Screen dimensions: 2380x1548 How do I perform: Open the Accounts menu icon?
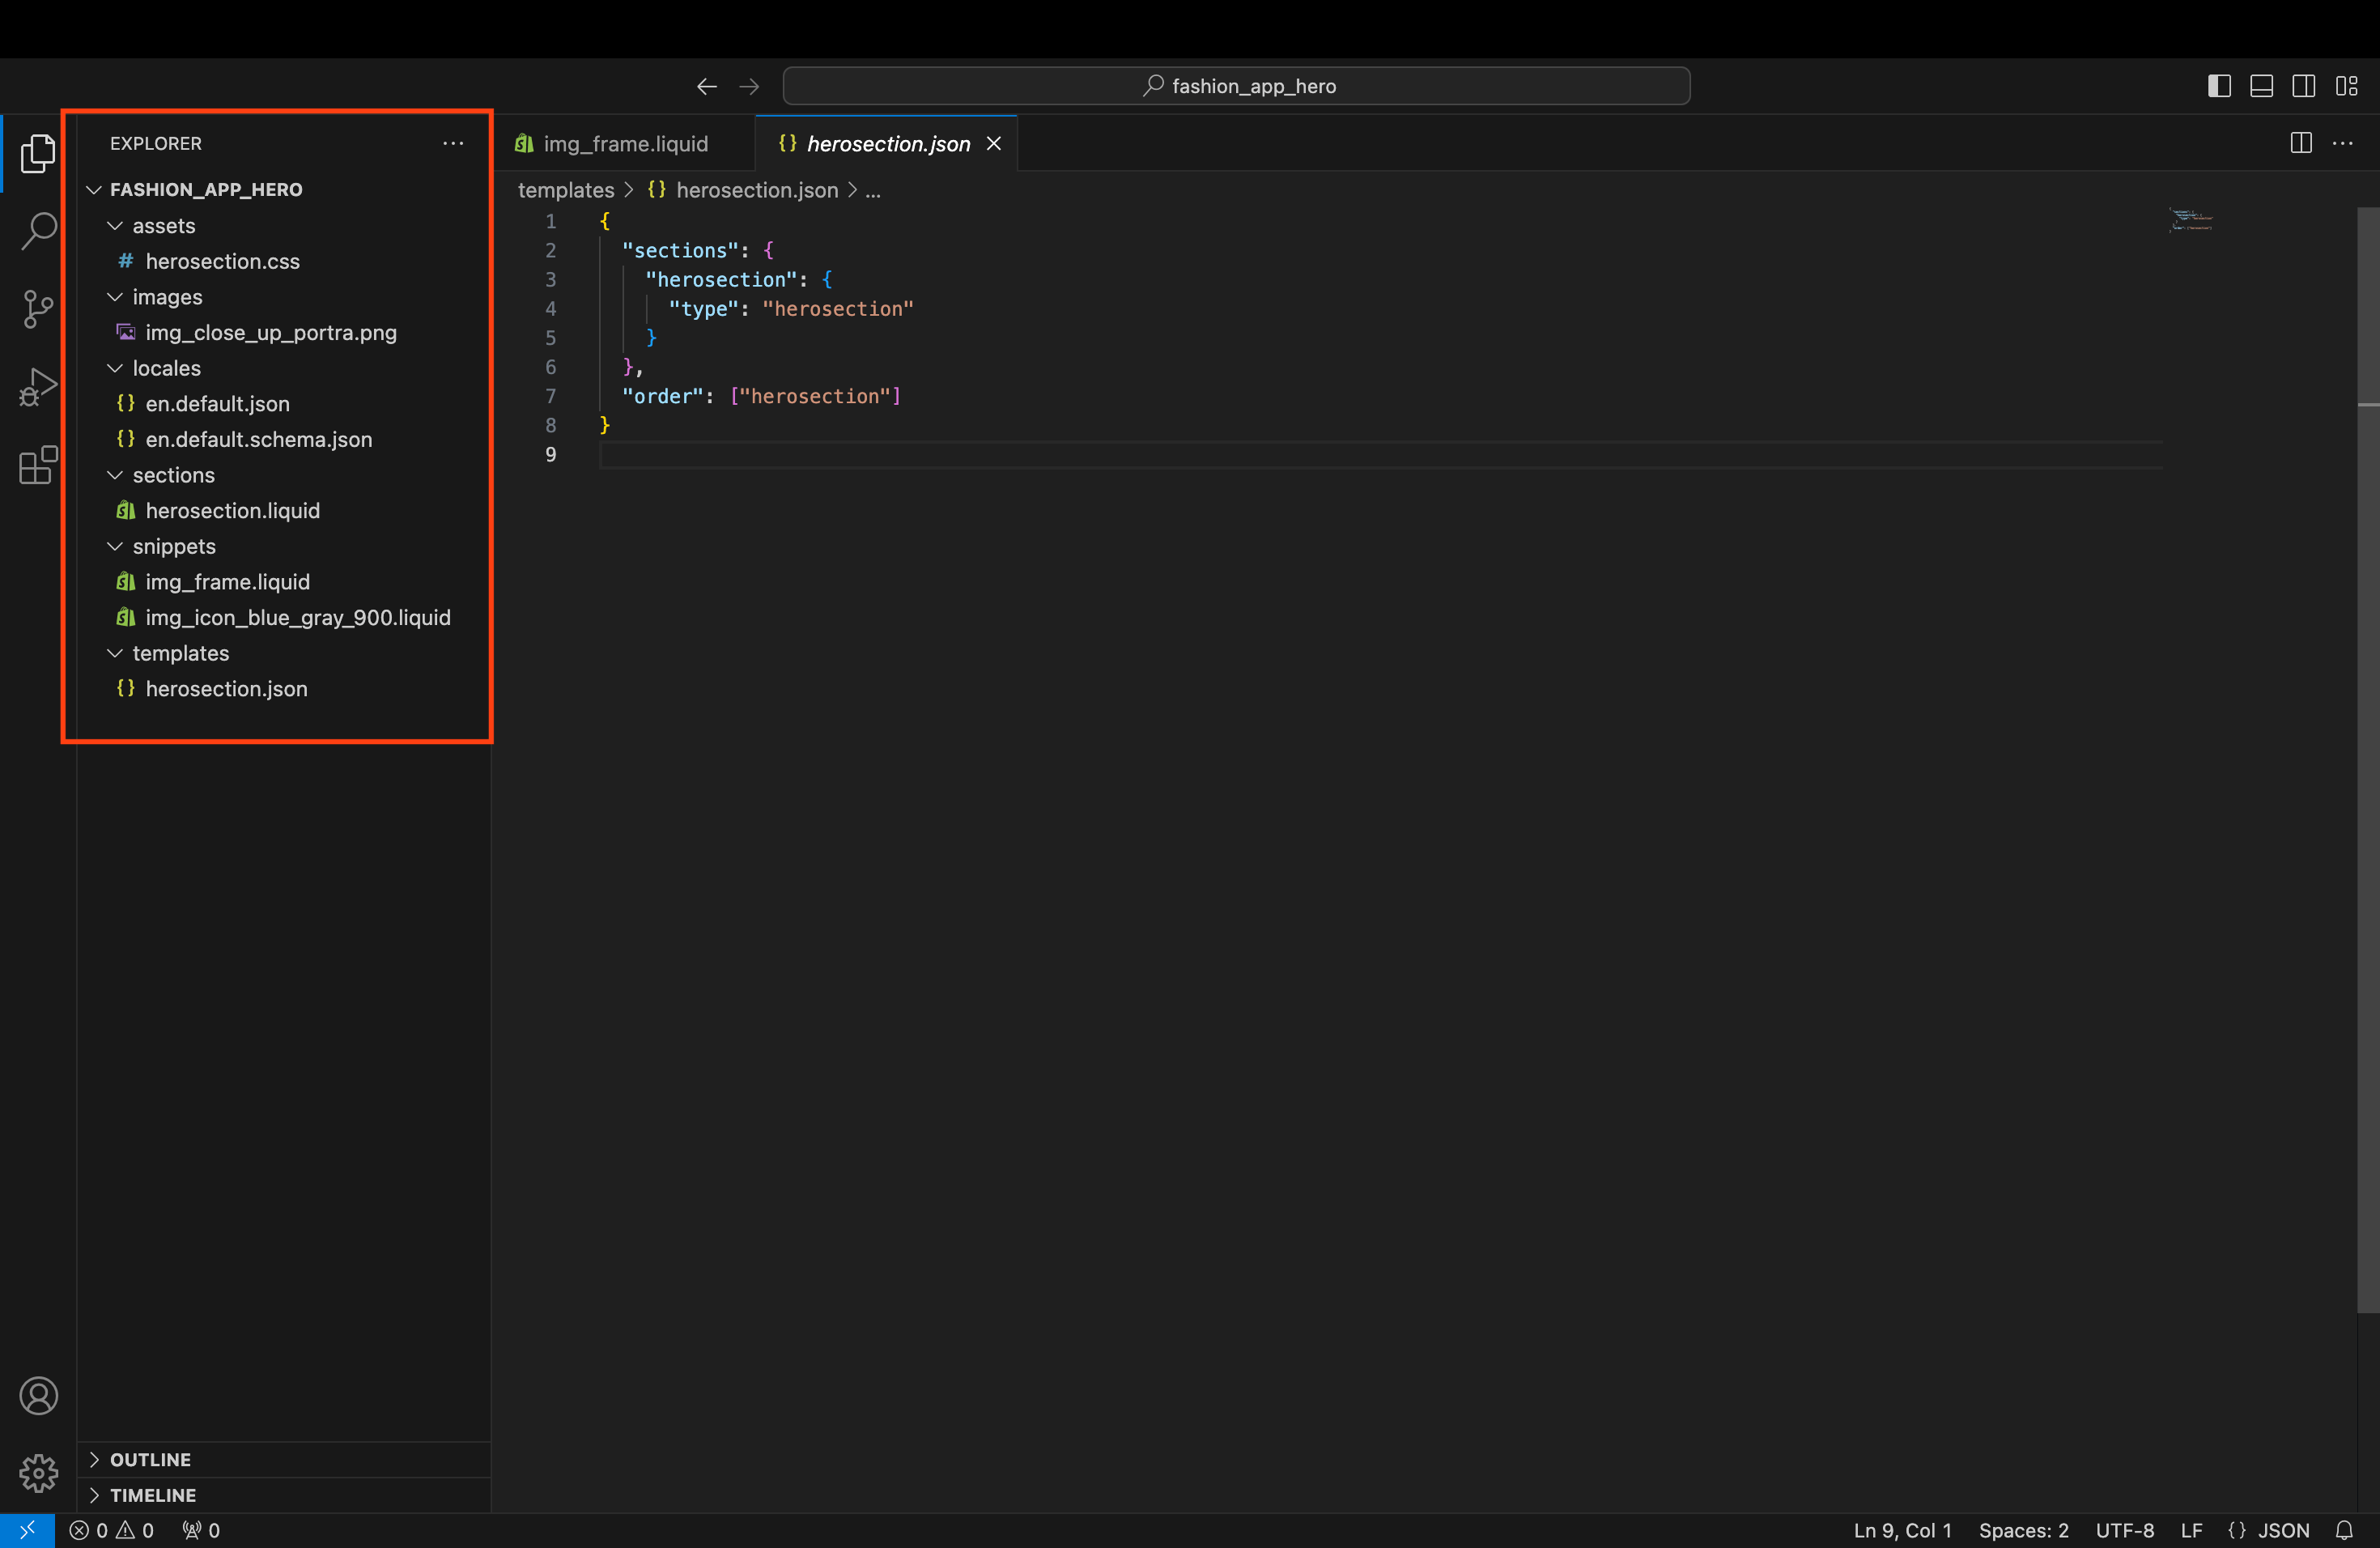click(x=38, y=1395)
